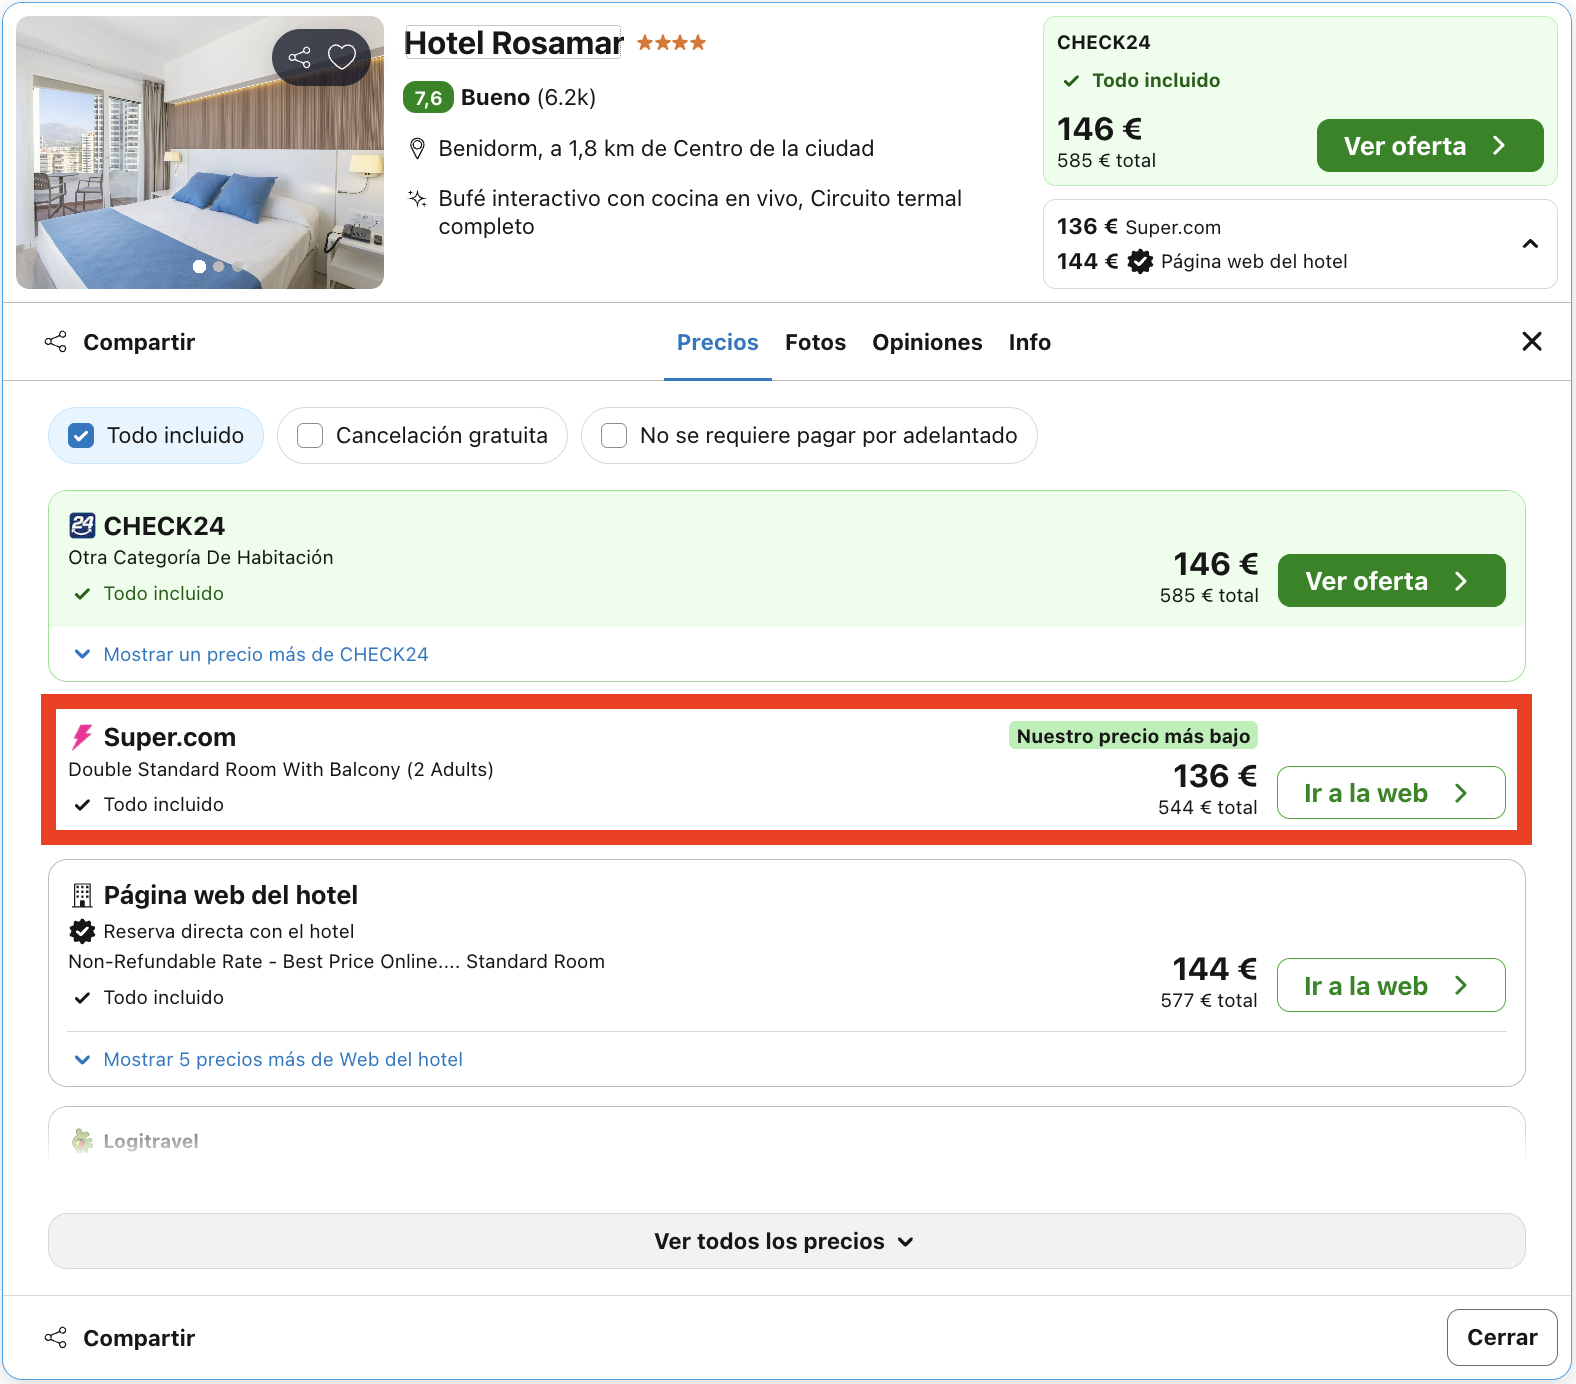Click first photo carousel dot
Viewport: 1576px width, 1384px height.
[199, 266]
